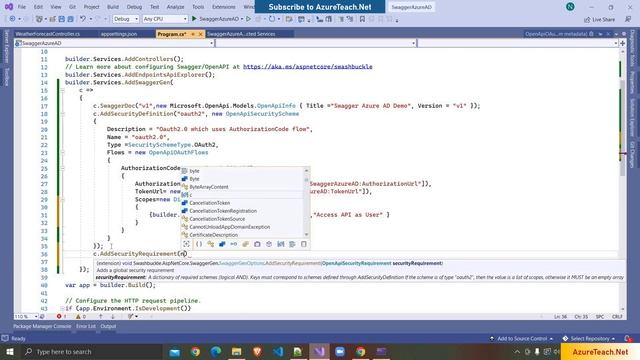Click the Save All toolbar icon
The image size is (640, 360).
tap(70, 19)
